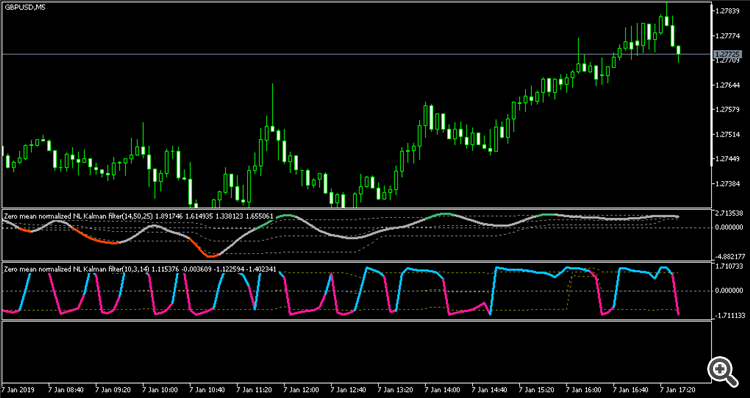Click the 1.27774 price scale label

coord(728,36)
